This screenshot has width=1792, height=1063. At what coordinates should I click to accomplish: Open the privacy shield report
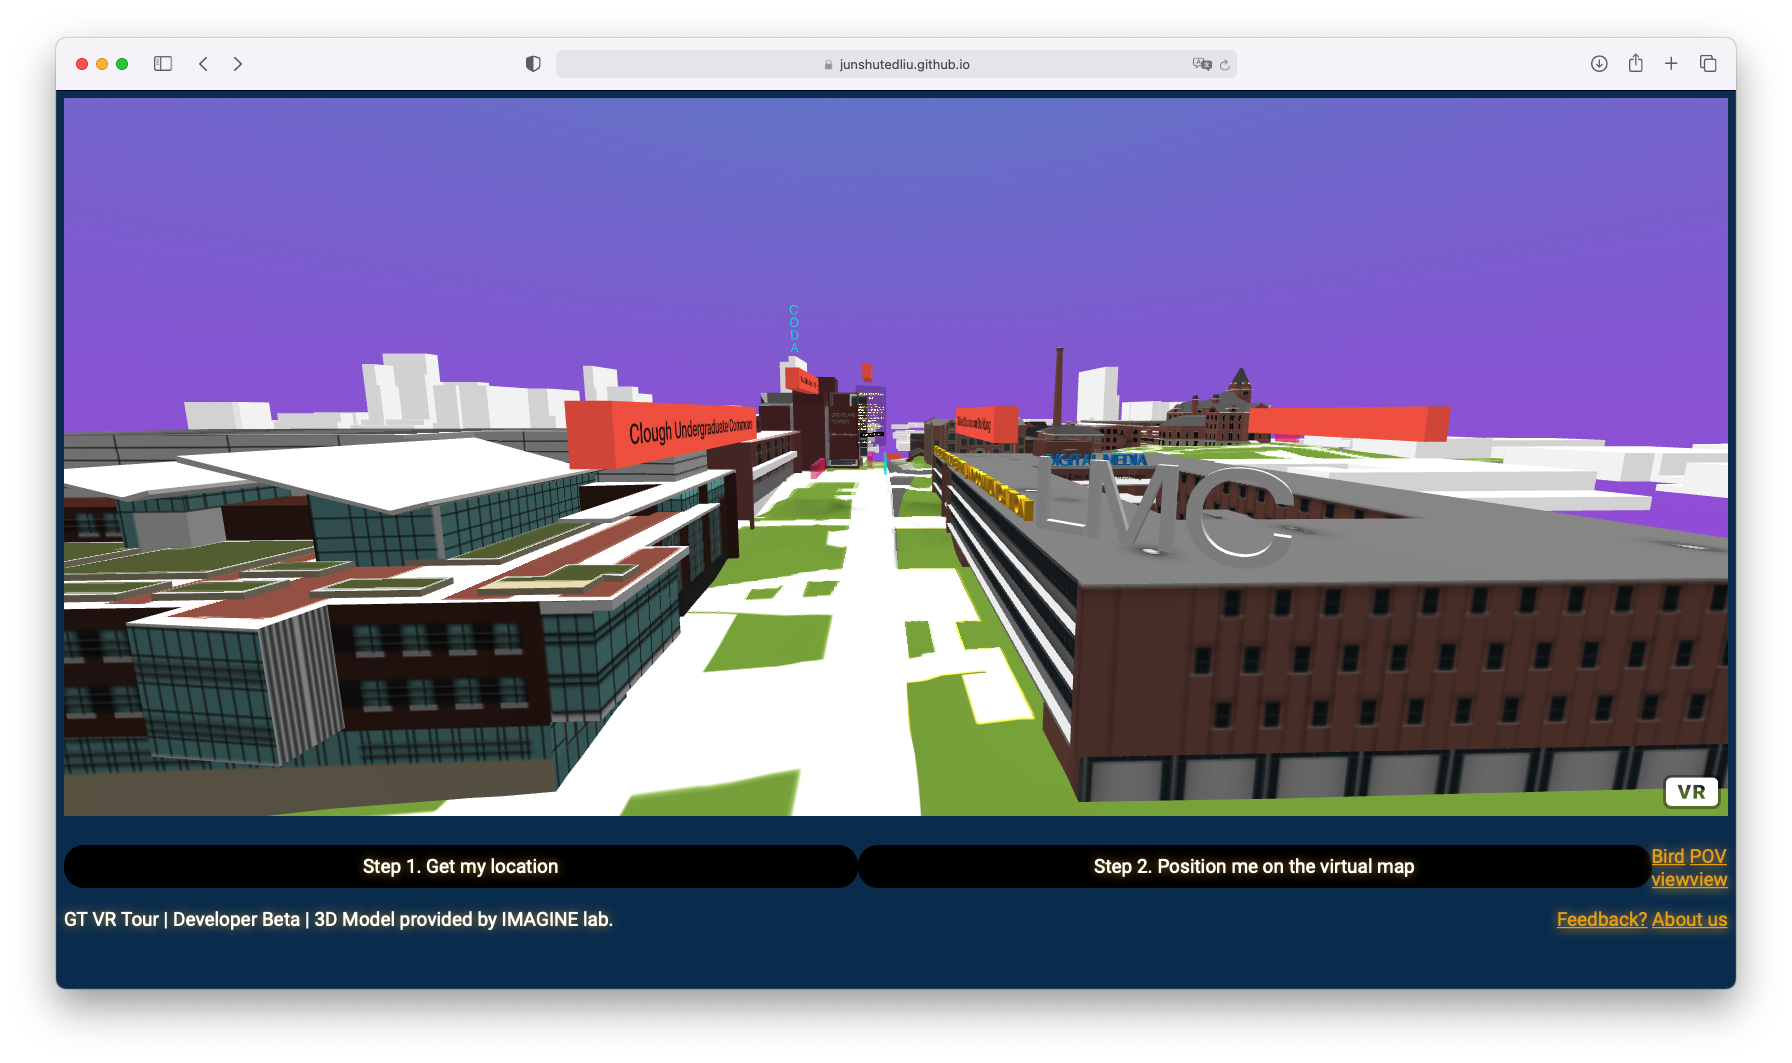pos(533,64)
